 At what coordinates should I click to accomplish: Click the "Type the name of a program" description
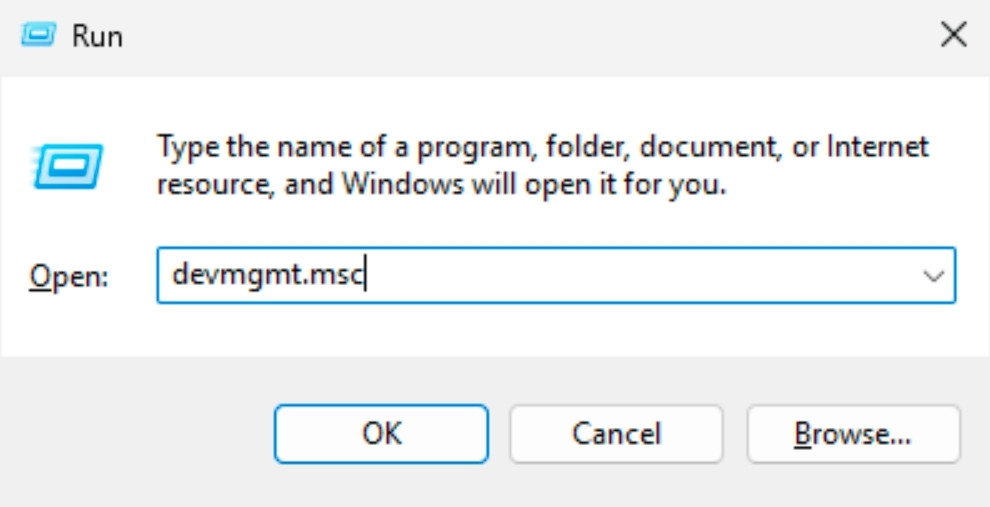coord(300,148)
